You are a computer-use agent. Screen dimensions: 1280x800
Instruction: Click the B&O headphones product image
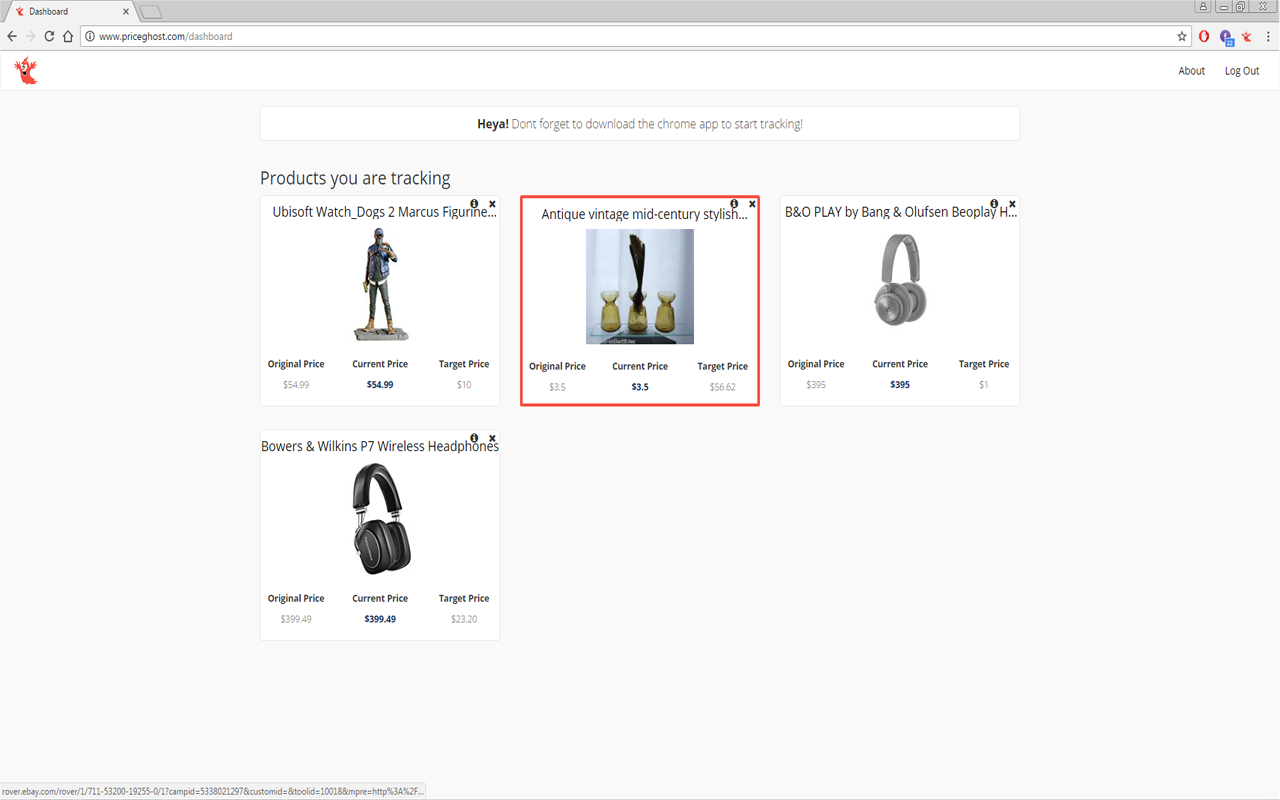900,280
